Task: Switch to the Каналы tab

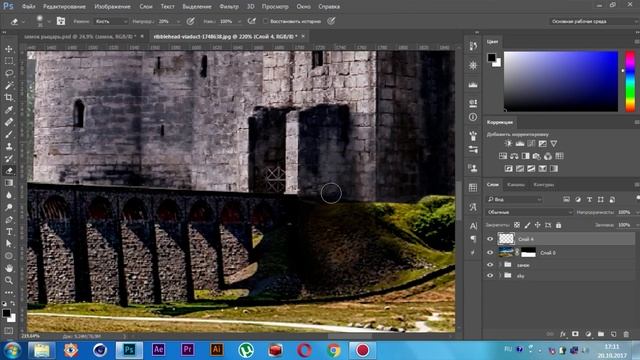Action: [516, 185]
